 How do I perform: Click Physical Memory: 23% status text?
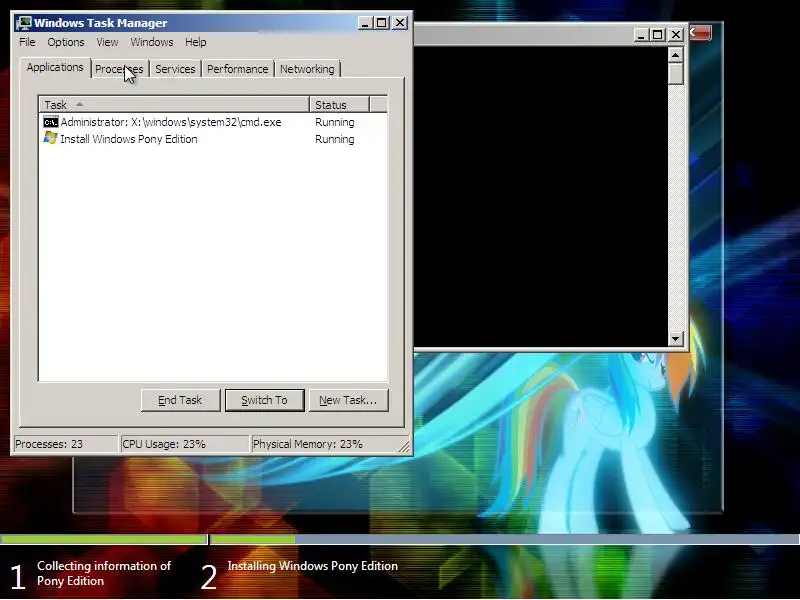[308, 444]
